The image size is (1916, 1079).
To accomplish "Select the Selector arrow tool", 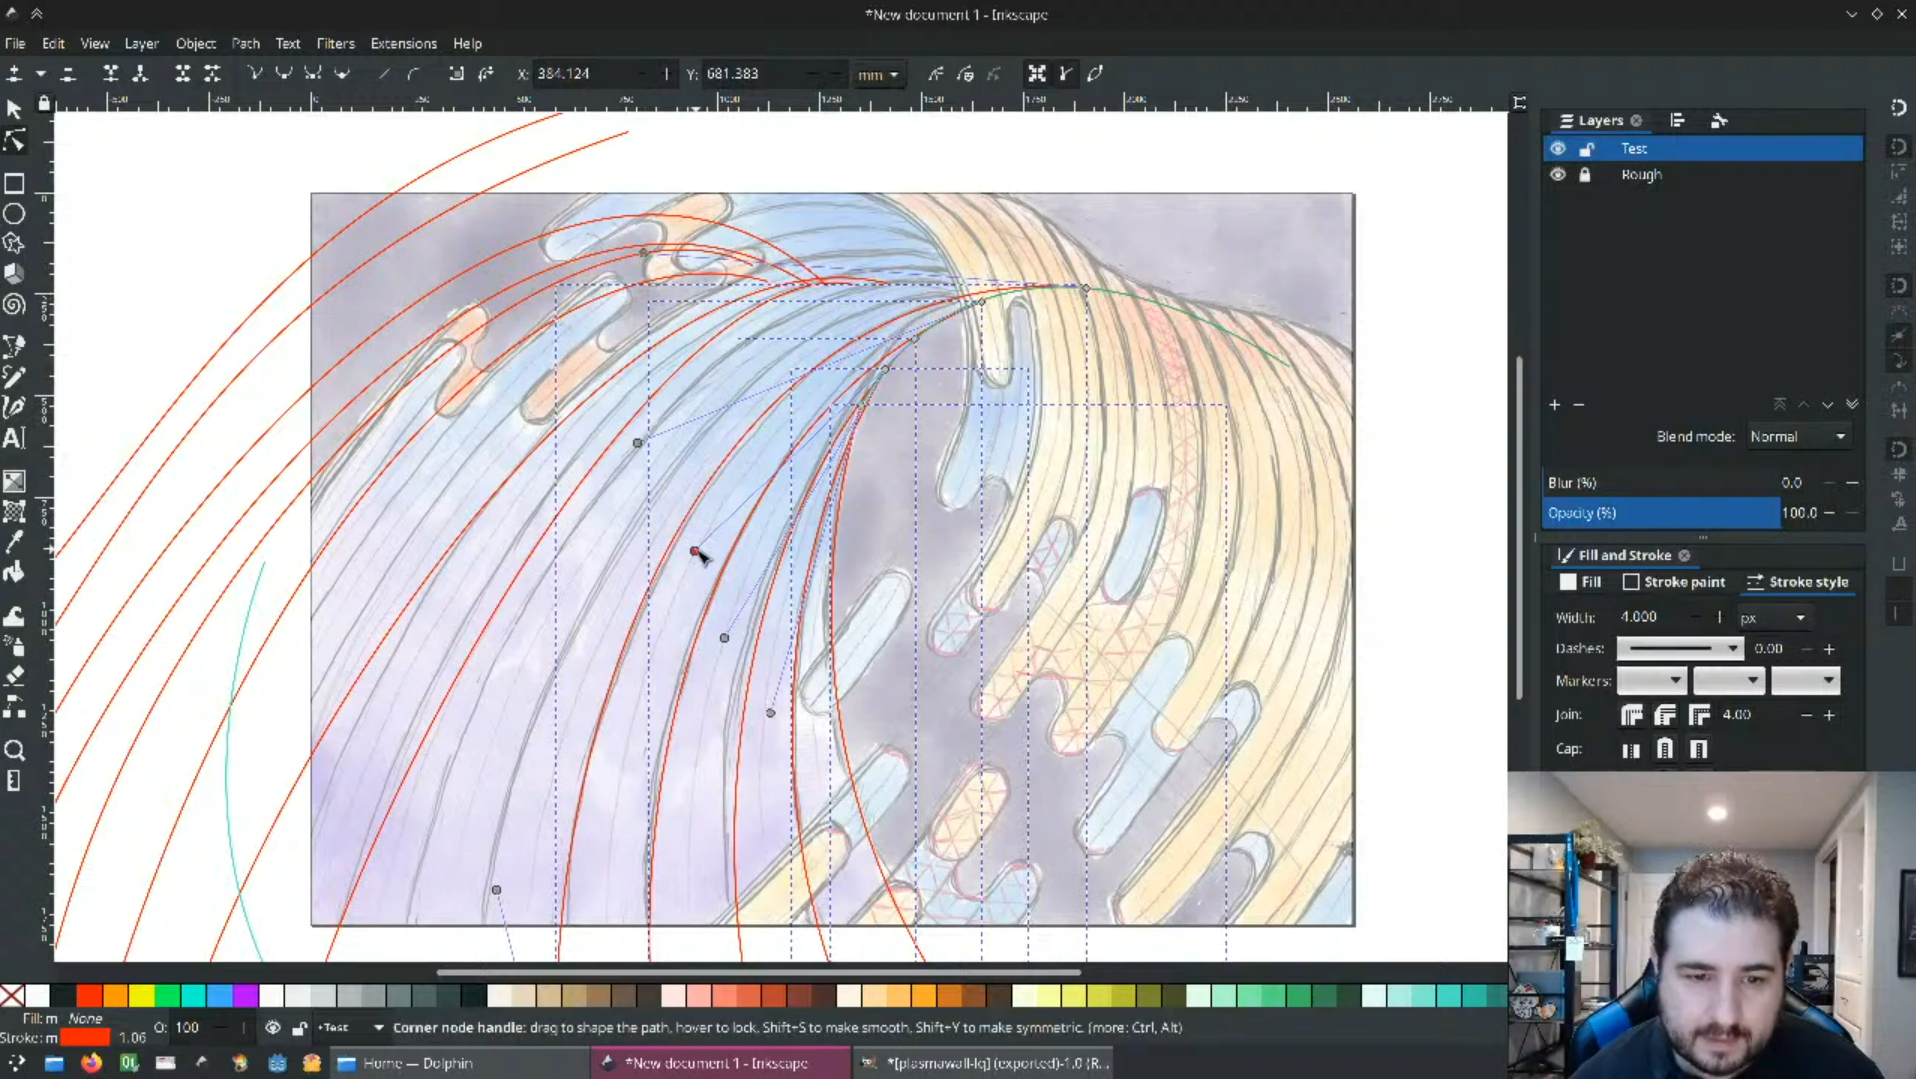I will pos(14,110).
